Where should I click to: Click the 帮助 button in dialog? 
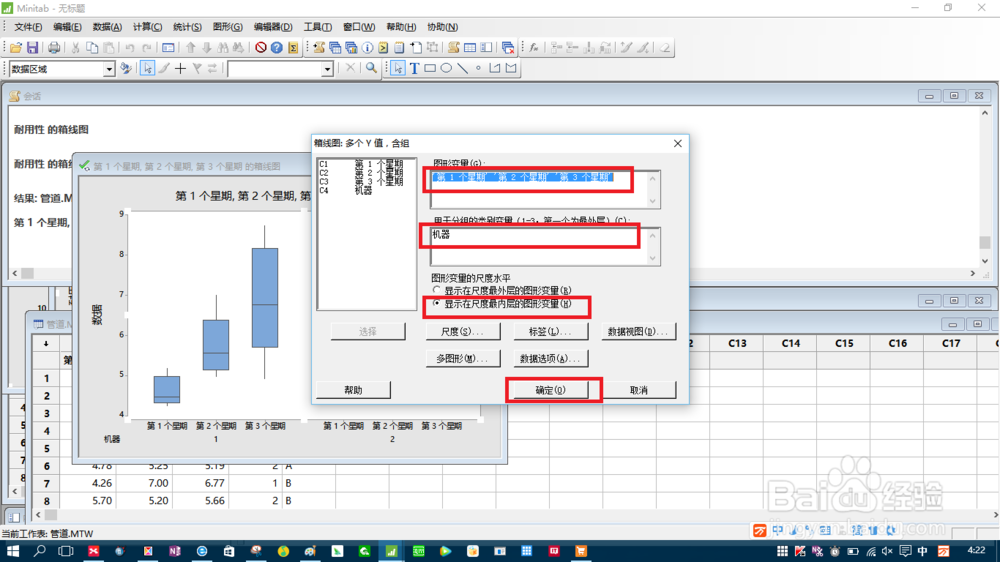point(353,390)
